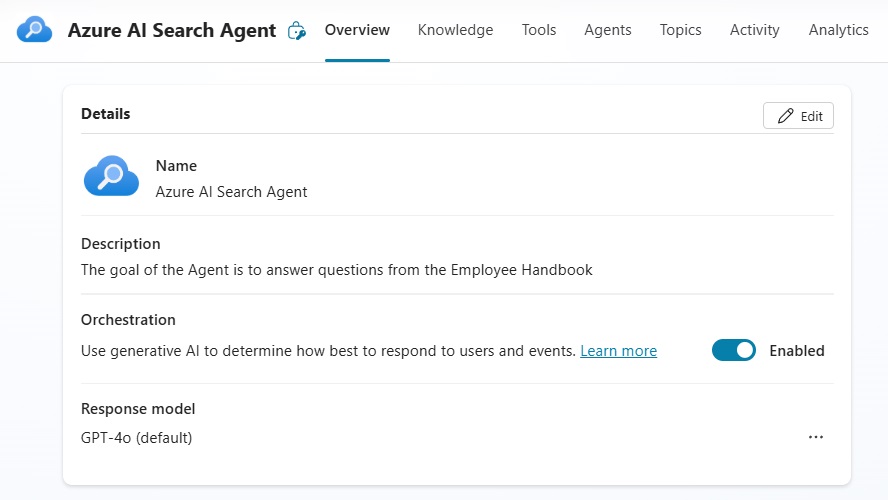Open the Activity tab
Viewport: 888px width, 500px height.
pos(754,30)
